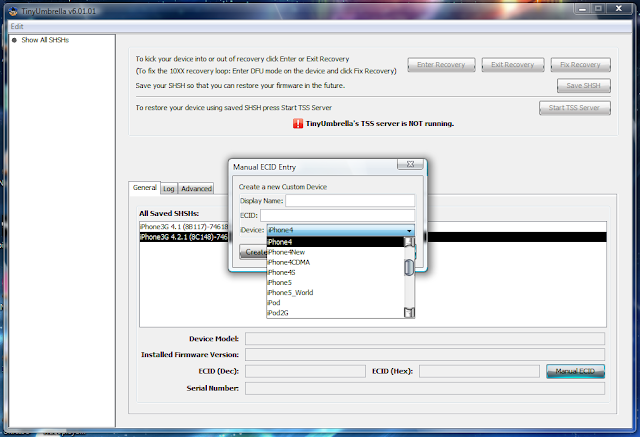640x437 pixels.
Task: Click the Exit Recovery button
Action: [x=513, y=64]
